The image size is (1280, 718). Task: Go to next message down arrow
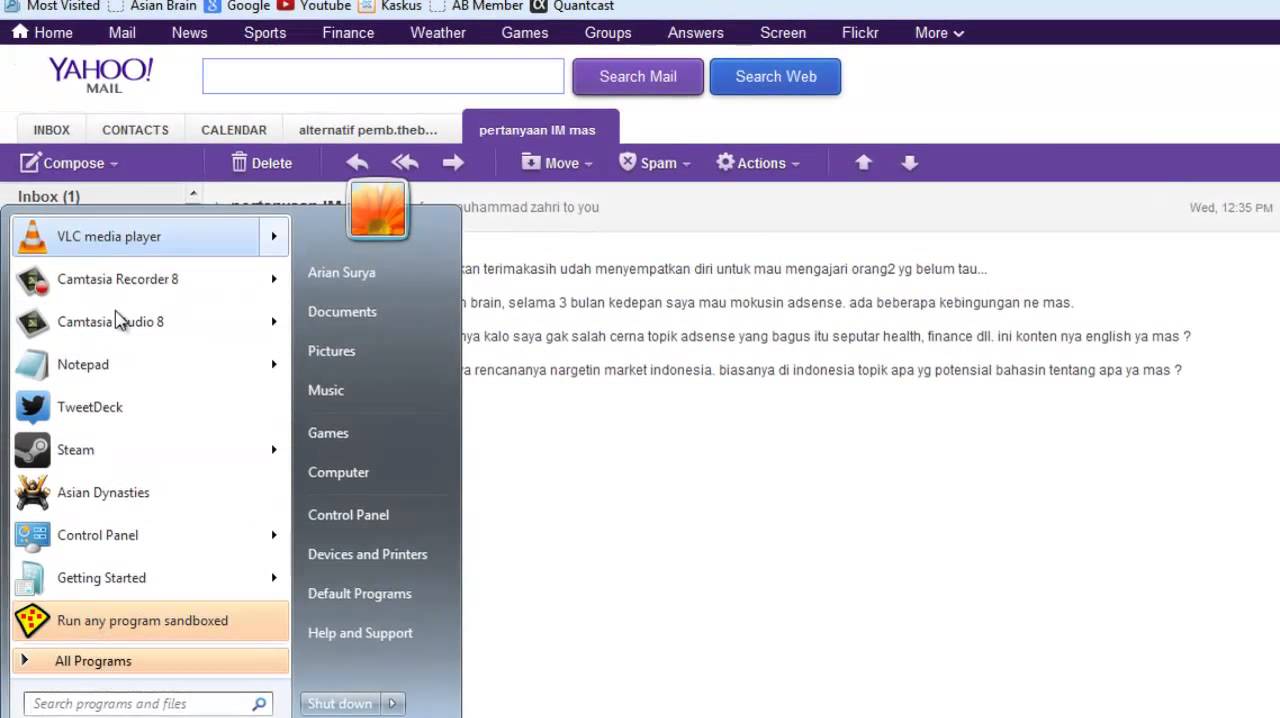coord(909,163)
